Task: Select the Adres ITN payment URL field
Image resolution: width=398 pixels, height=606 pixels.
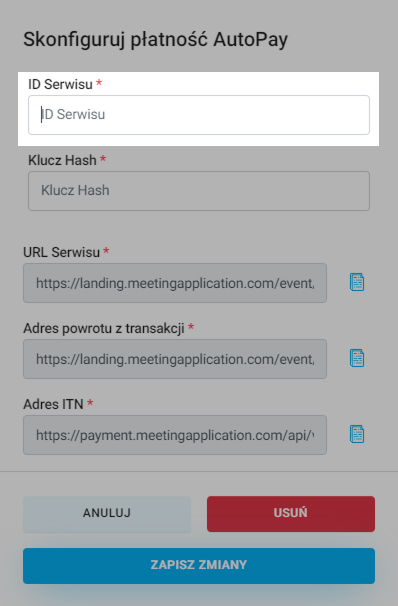Action: coord(175,435)
